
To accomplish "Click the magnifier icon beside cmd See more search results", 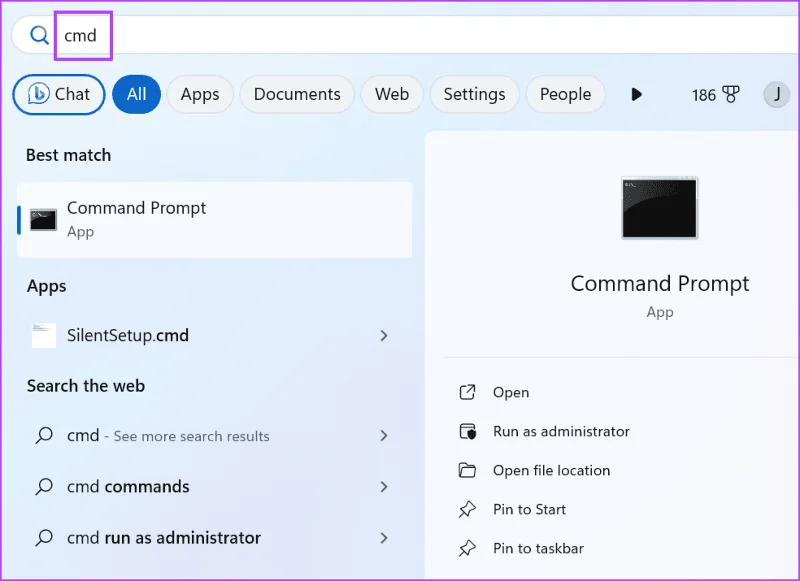I will click(44, 436).
